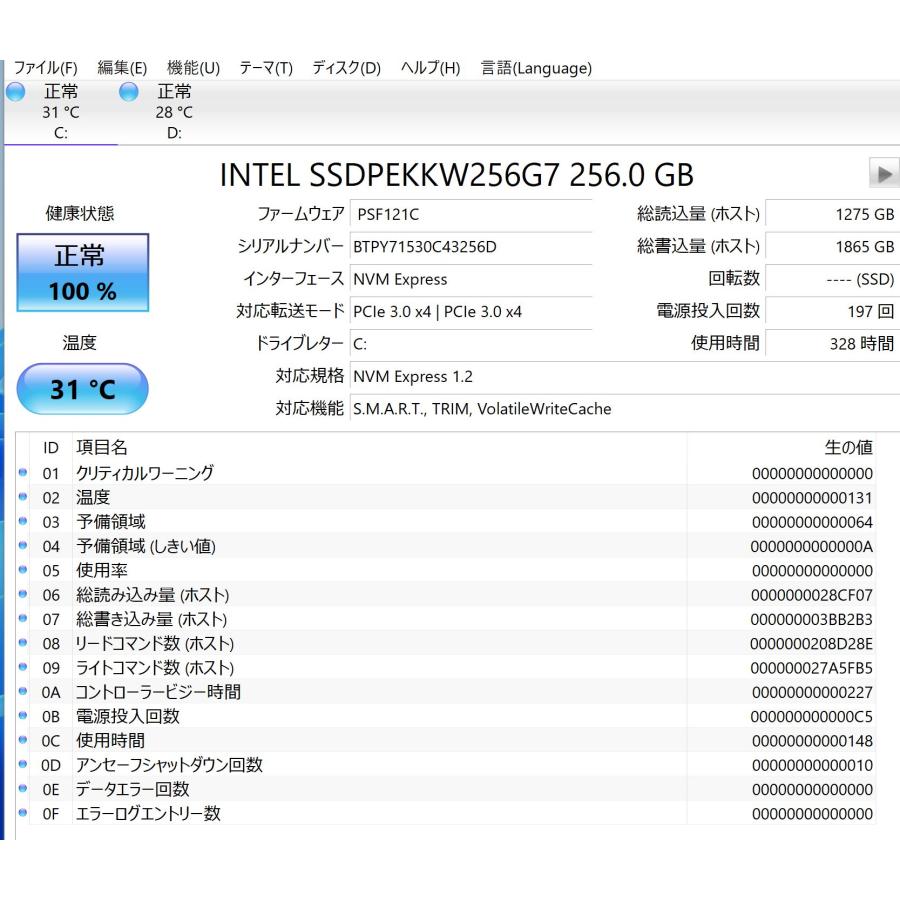Screen dimensions: 900x900
Task: Click the features field S.M.A.R.T., TRIM
Action: tap(624, 409)
